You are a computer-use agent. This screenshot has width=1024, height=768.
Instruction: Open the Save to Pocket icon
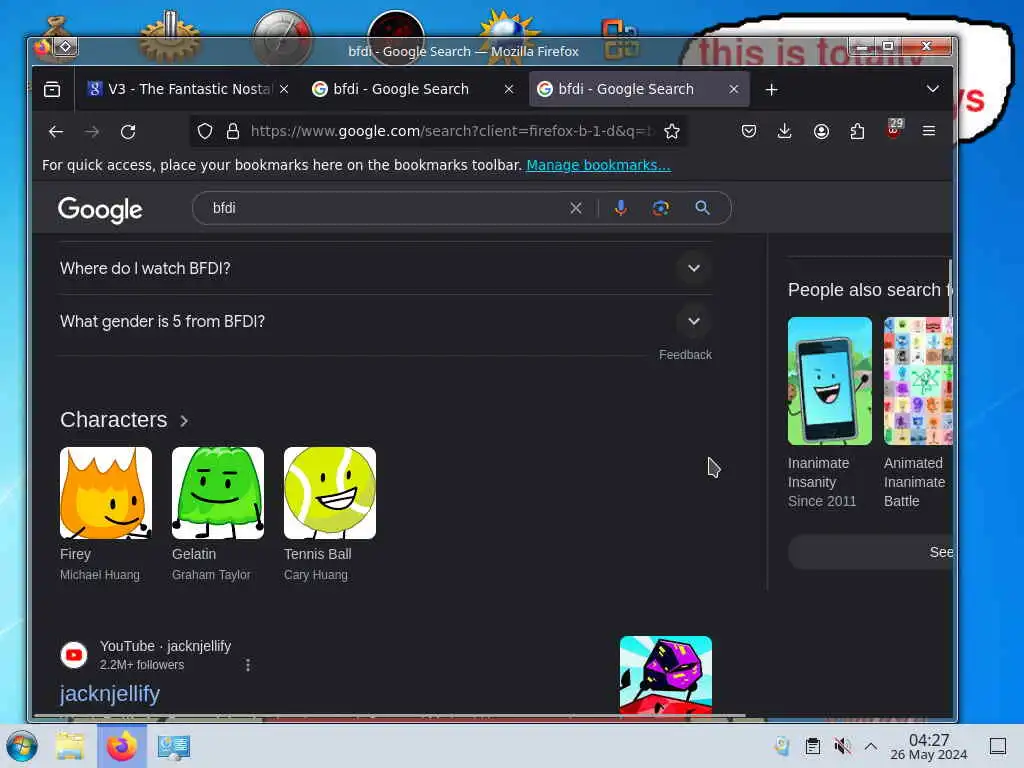click(x=749, y=131)
